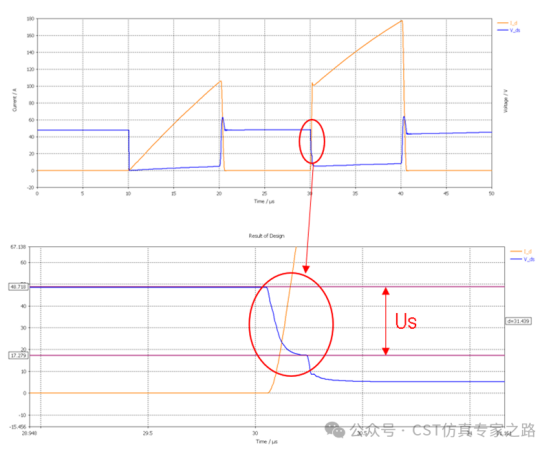The height and width of the screenshot is (452, 554).
Task: Select the 48.718 marker value label
Action: 18,287
